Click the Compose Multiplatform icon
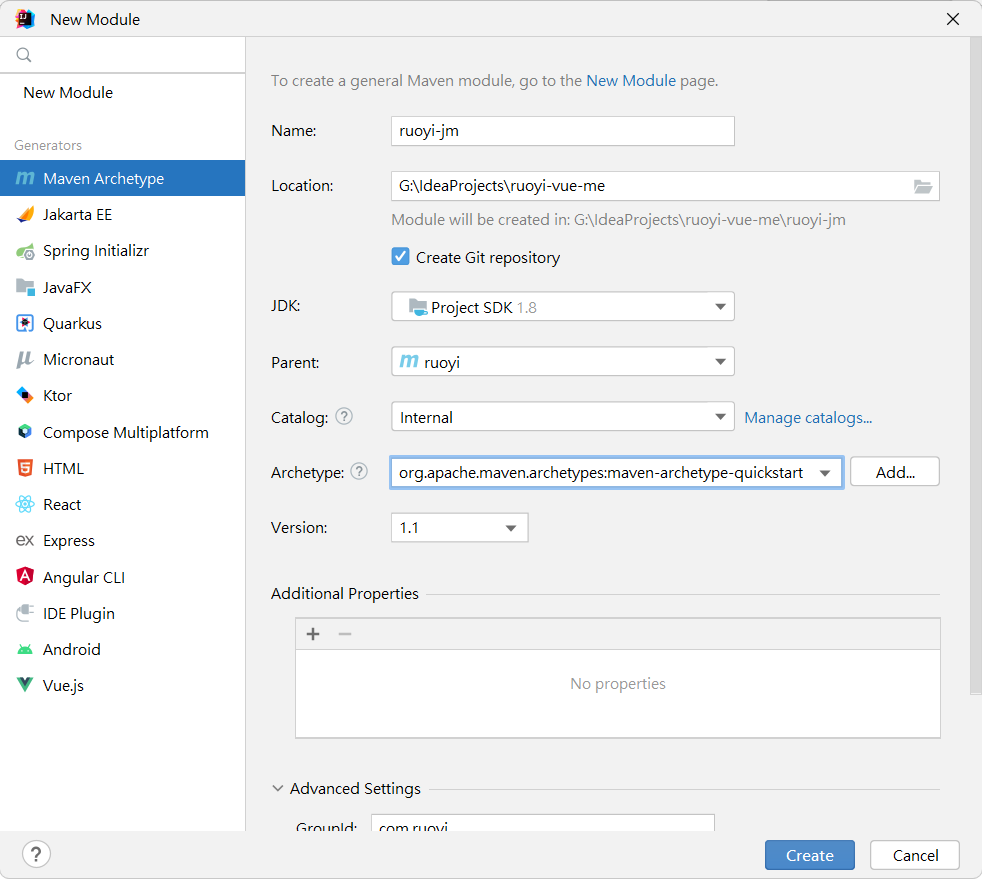 click(x=25, y=433)
